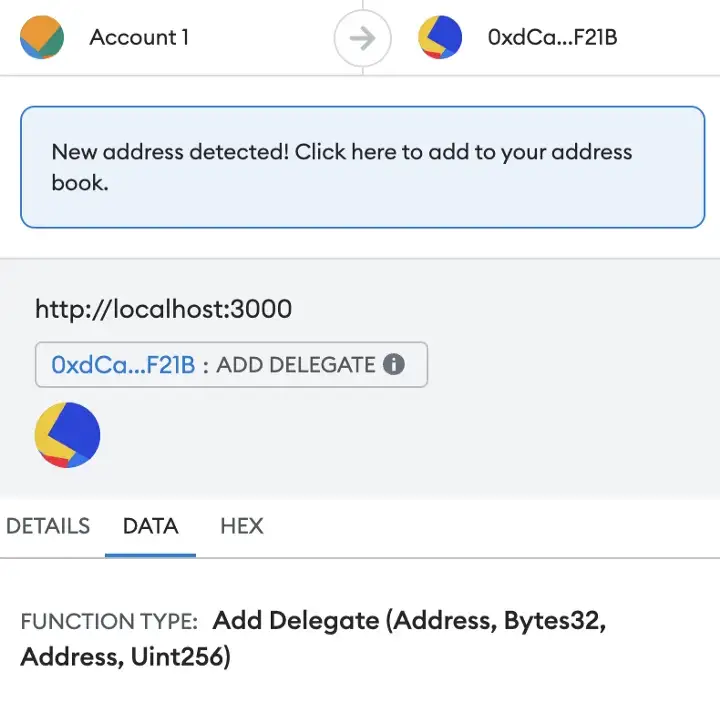Click the large contract identicon

[68, 435]
